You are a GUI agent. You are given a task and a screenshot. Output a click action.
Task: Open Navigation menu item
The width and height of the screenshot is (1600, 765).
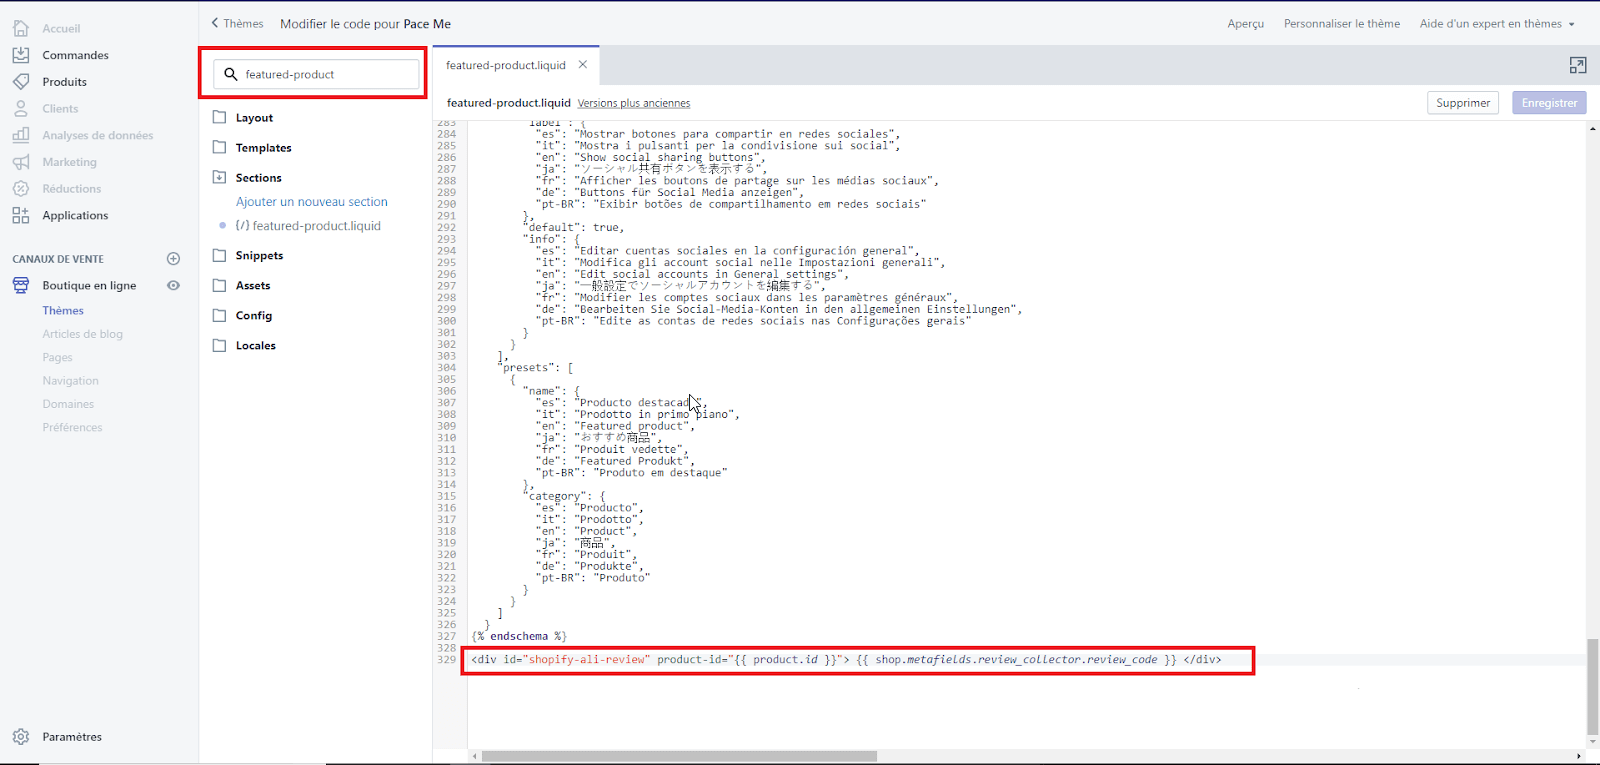point(71,381)
